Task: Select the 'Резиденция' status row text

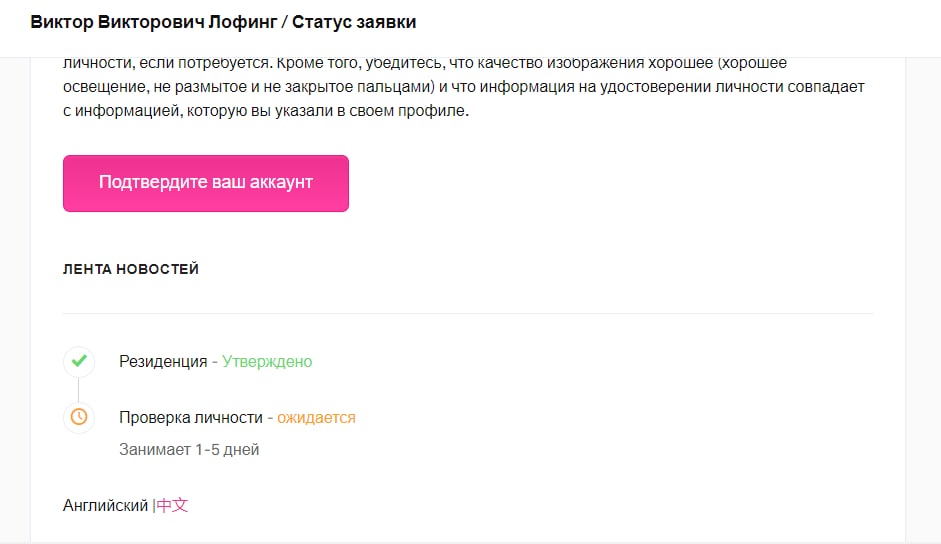Action: point(163,361)
